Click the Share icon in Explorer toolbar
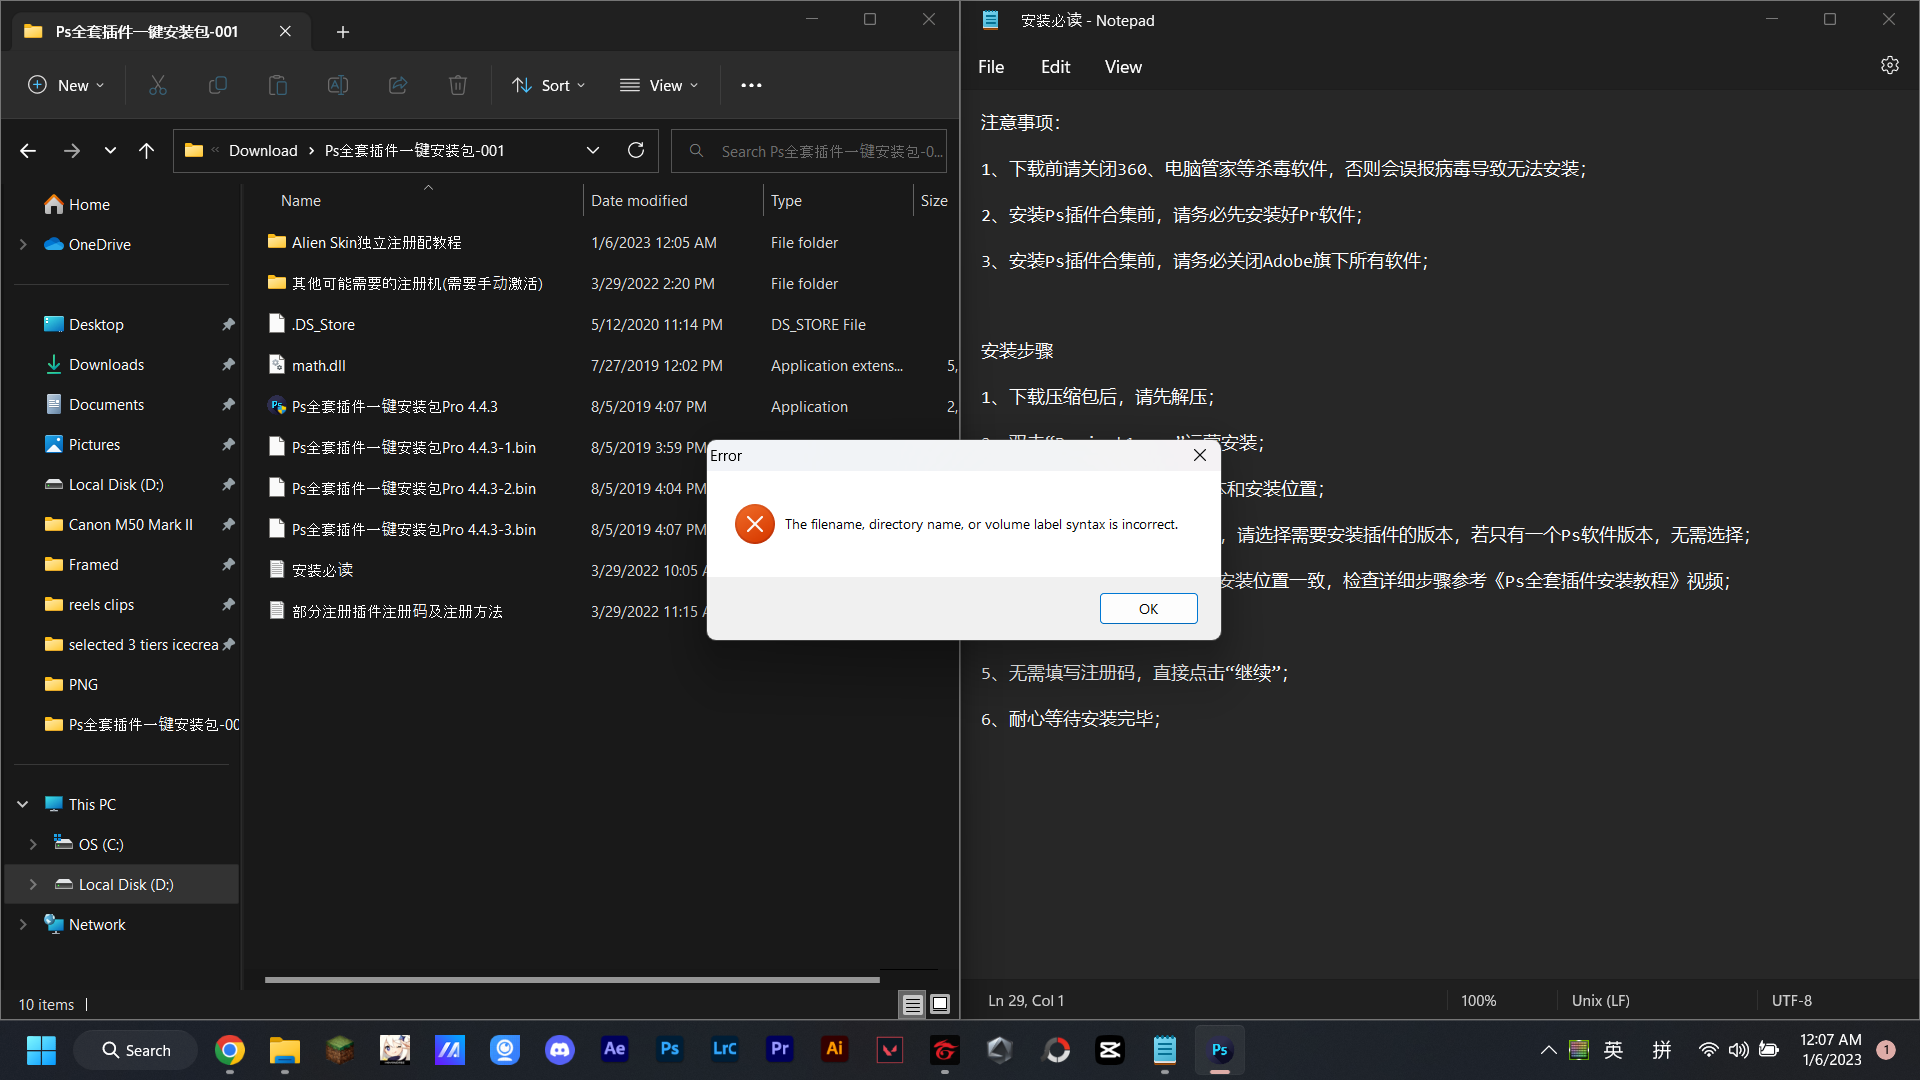Image resolution: width=1920 pixels, height=1080 pixels. (x=398, y=85)
